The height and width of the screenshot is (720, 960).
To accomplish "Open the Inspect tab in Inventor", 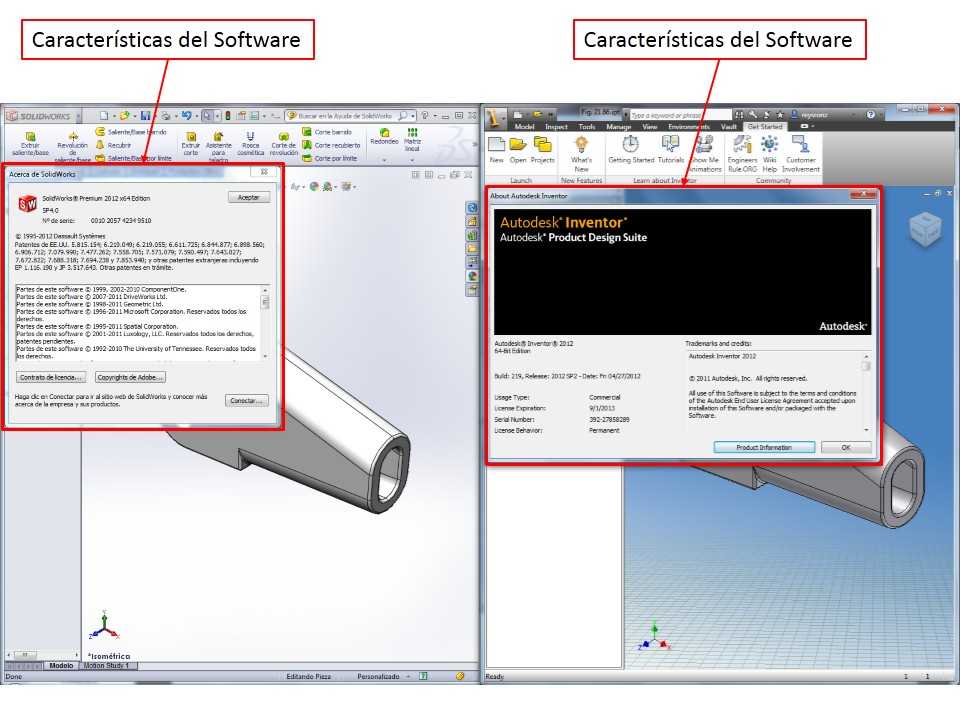I will (x=557, y=127).
